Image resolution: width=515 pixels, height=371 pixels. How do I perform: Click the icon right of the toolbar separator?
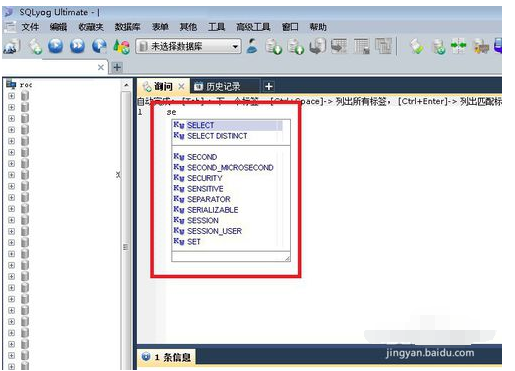(x=416, y=46)
